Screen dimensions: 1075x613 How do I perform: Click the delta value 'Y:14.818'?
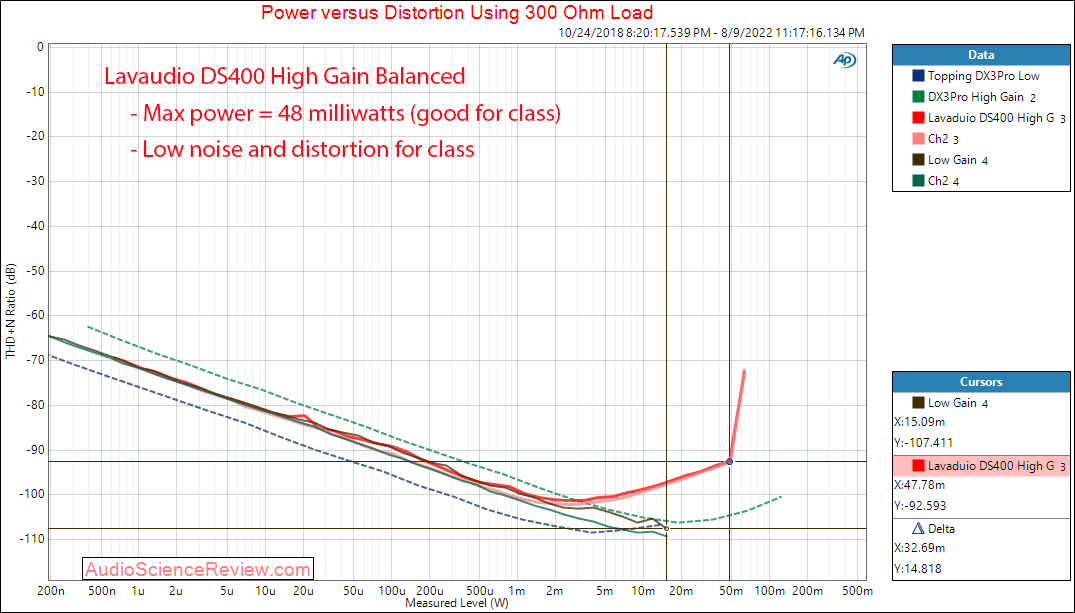[x=918, y=568]
